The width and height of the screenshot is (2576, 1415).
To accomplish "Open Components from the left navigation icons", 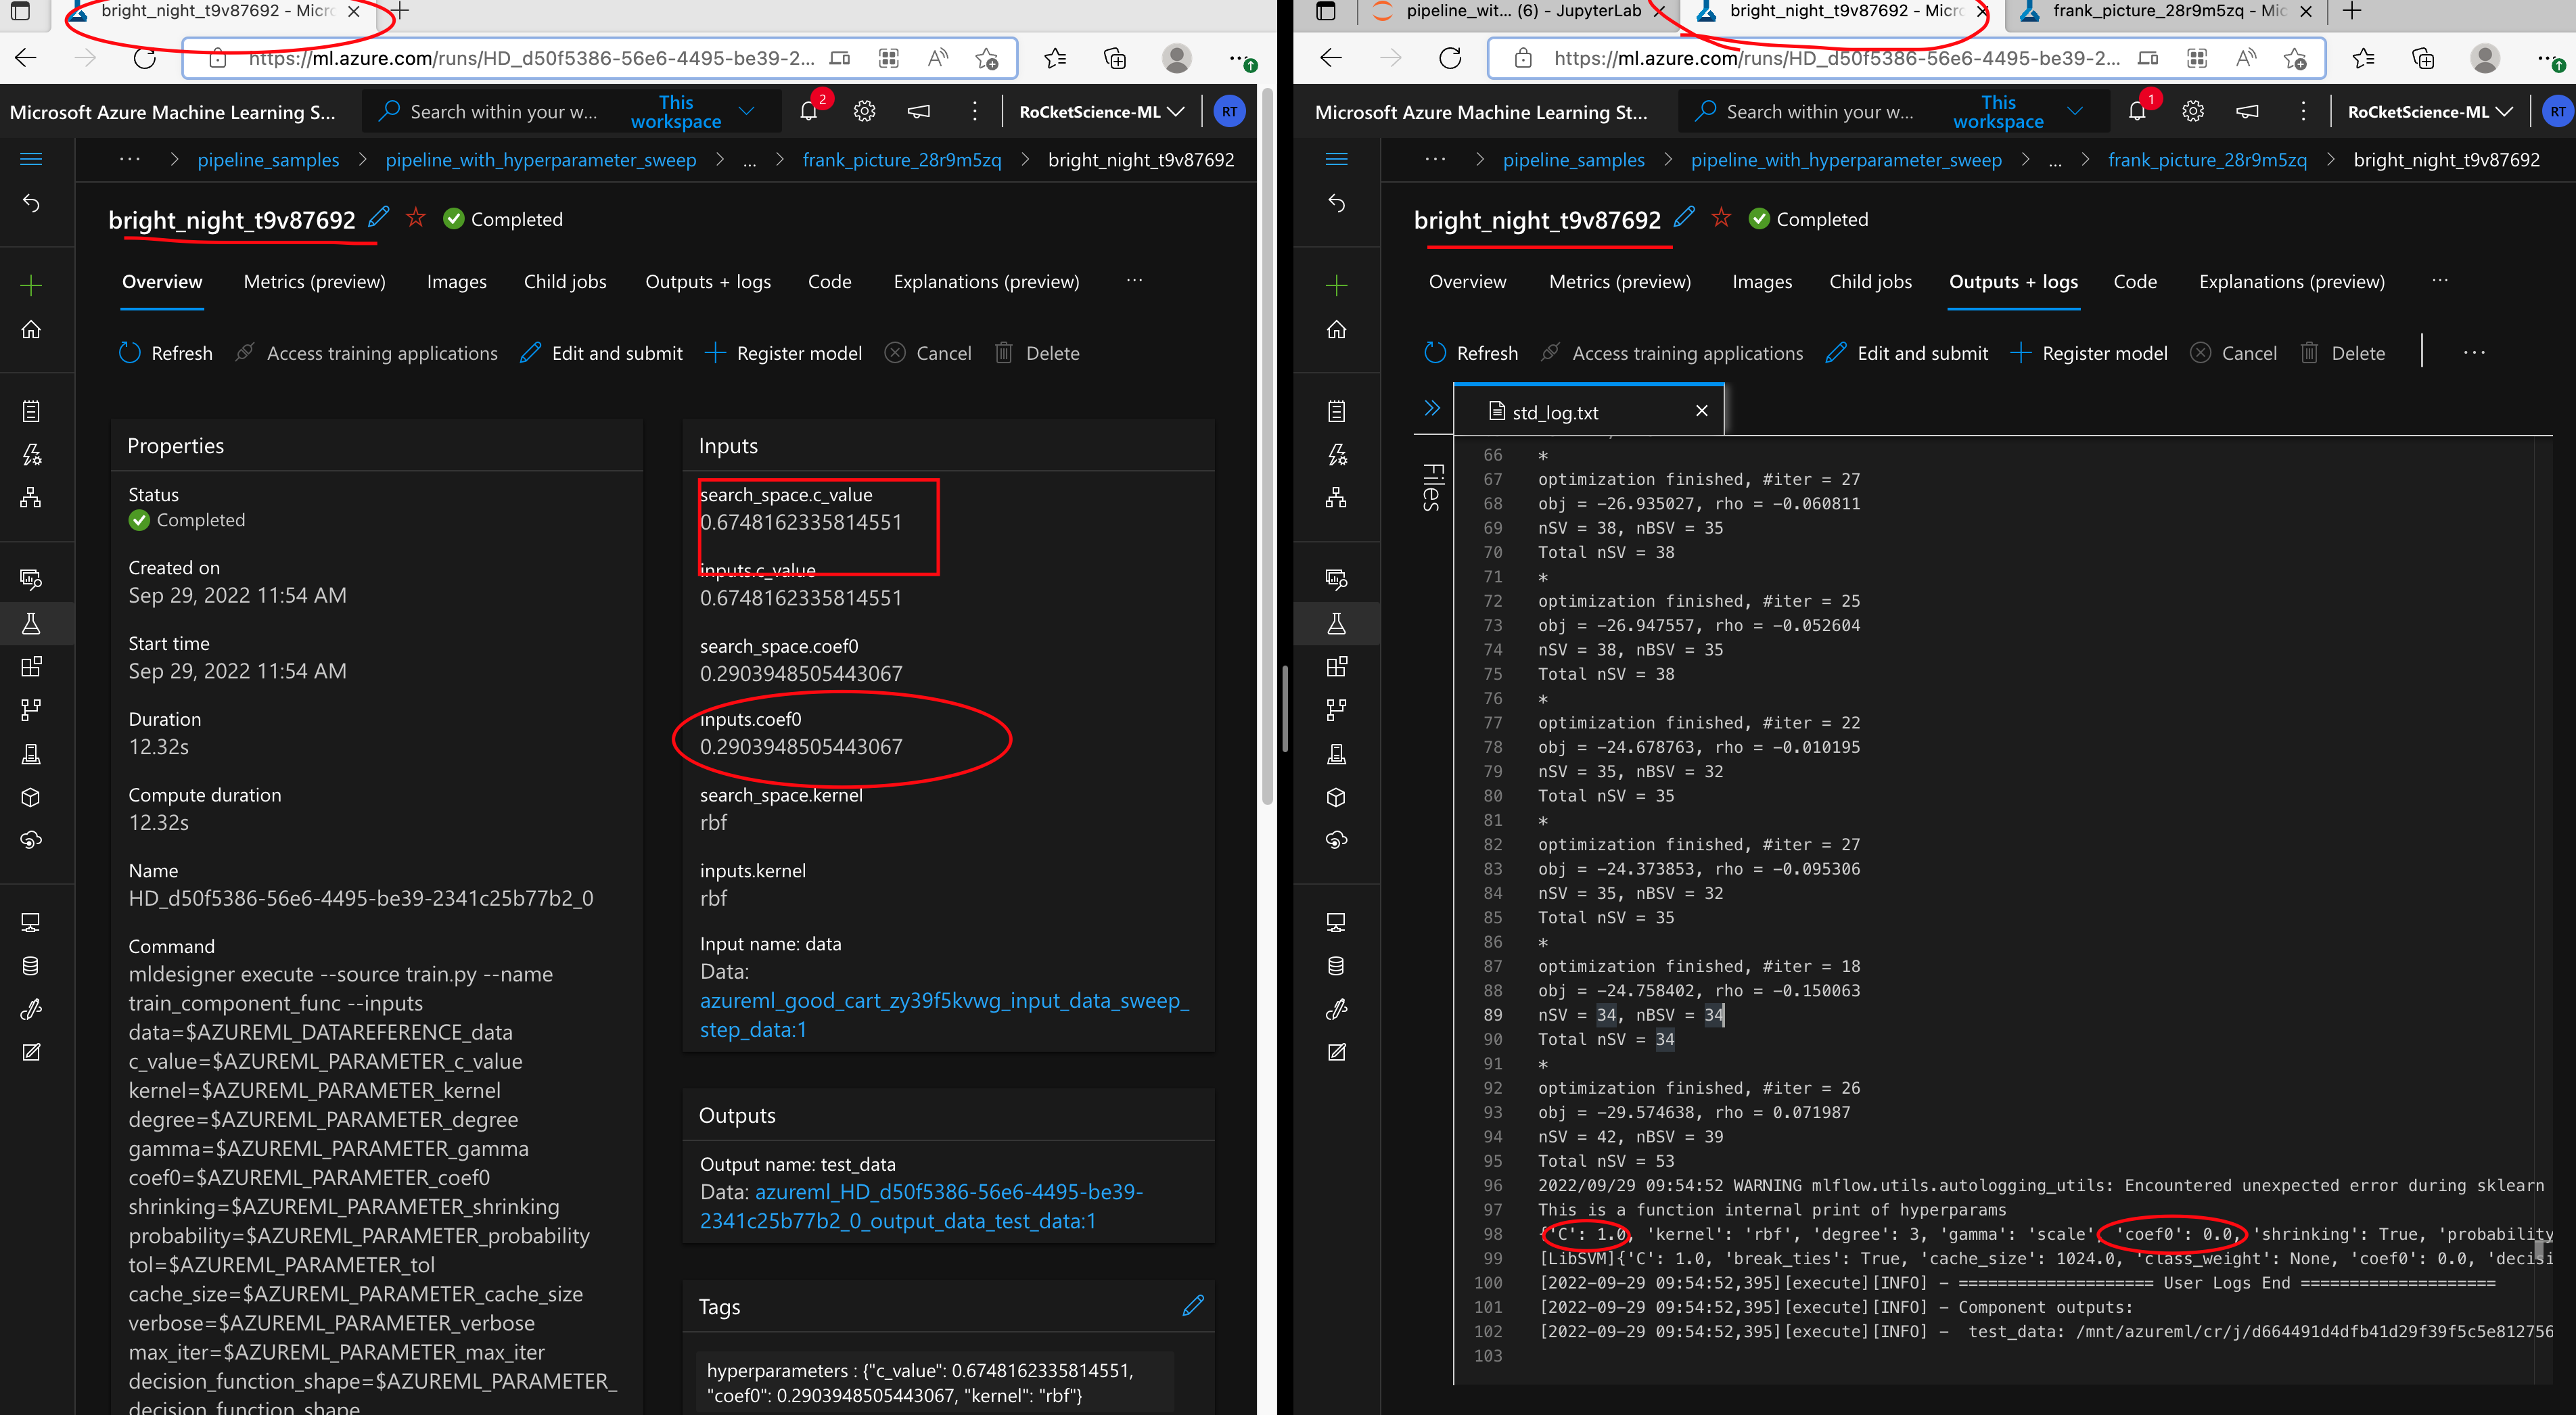I will pyautogui.click(x=31, y=666).
